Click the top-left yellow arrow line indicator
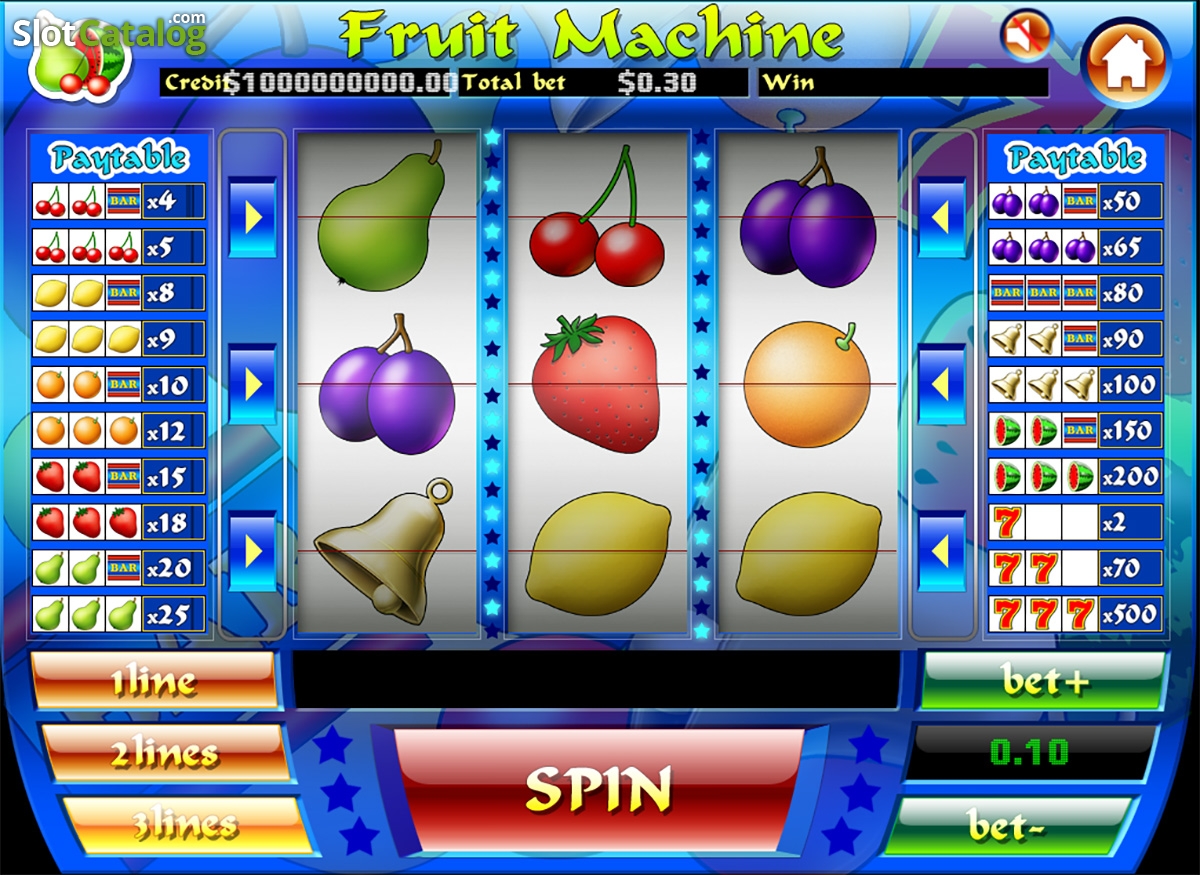Screen dimensions: 1200x875 pos(252,217)
